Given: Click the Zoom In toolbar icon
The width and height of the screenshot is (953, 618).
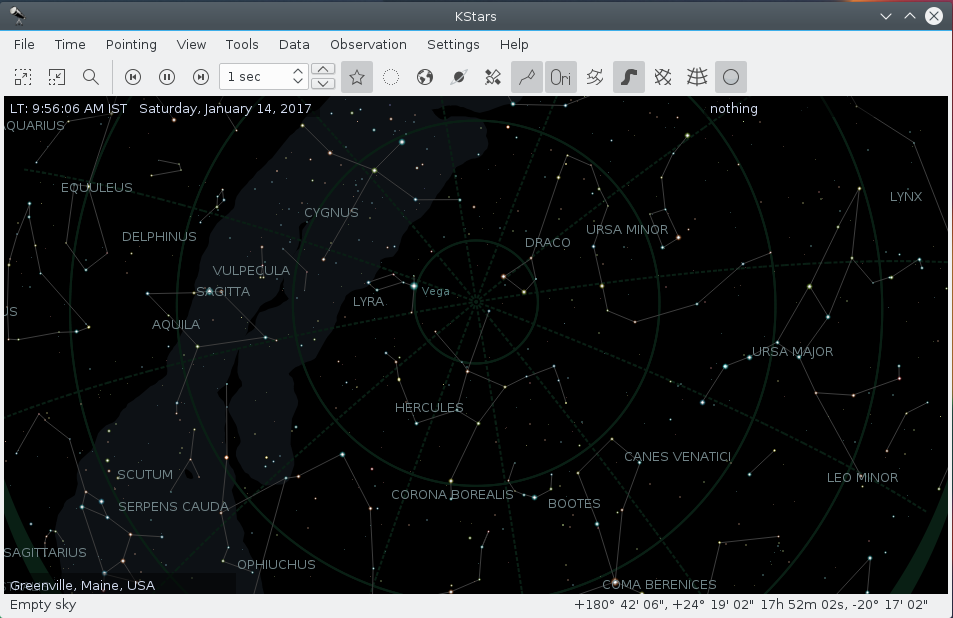Looking at the screenshot, I should click(x=23, y=77).
